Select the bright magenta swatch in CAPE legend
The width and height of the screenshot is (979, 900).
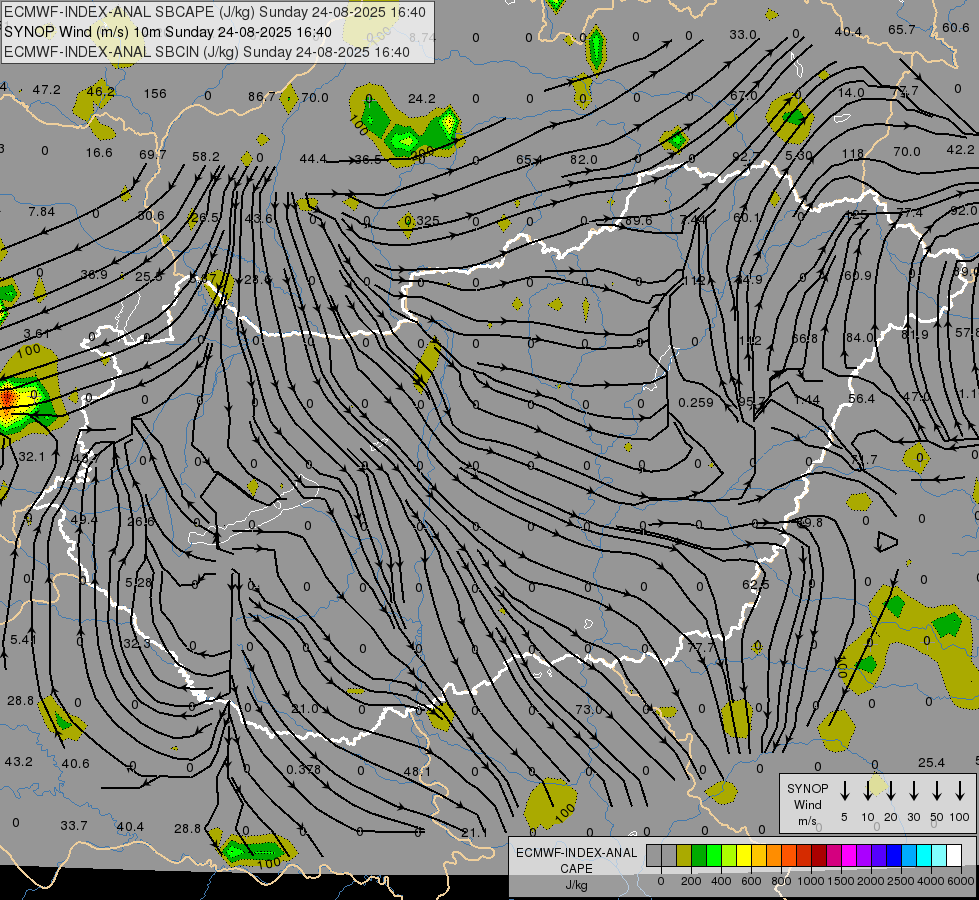point(849,855)
